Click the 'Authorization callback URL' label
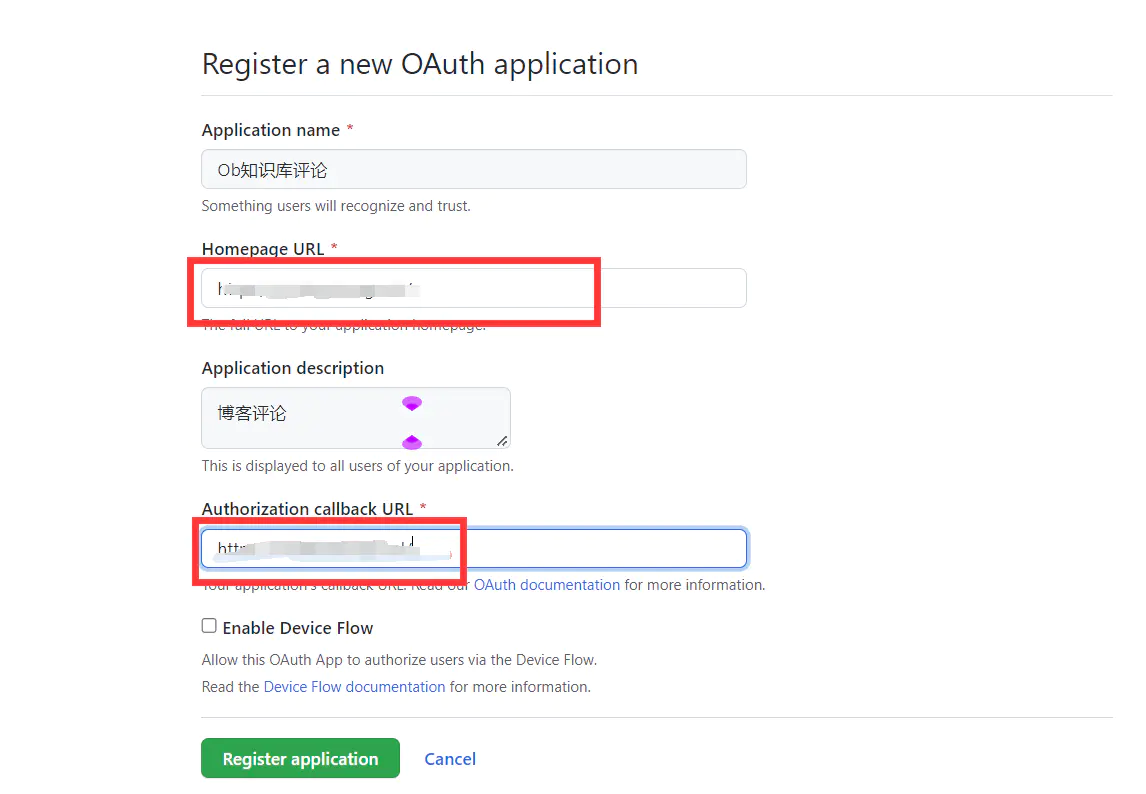The width and height of the screenshot is (1146, 794). pyautogui.click(x=307, y=509)
